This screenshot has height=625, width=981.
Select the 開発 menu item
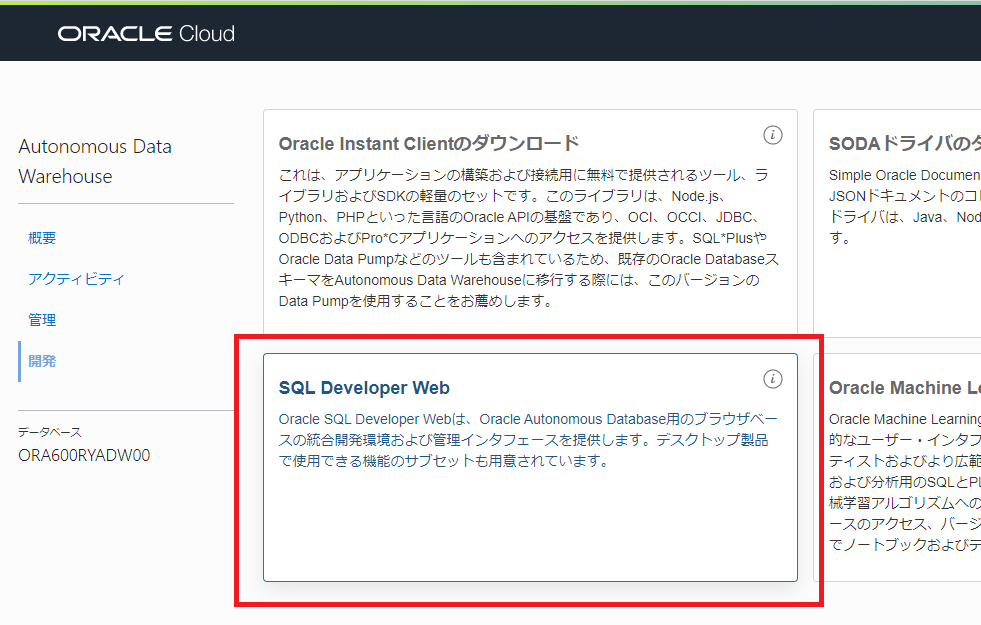pyautogui.click(x=42, y=361)
